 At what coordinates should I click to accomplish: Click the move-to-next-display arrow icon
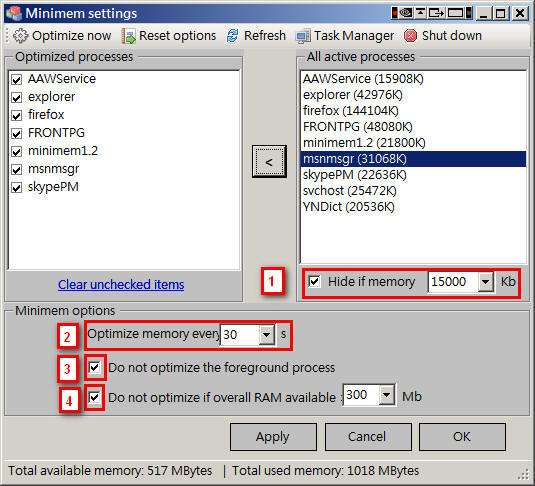click(x=436, y=13)
